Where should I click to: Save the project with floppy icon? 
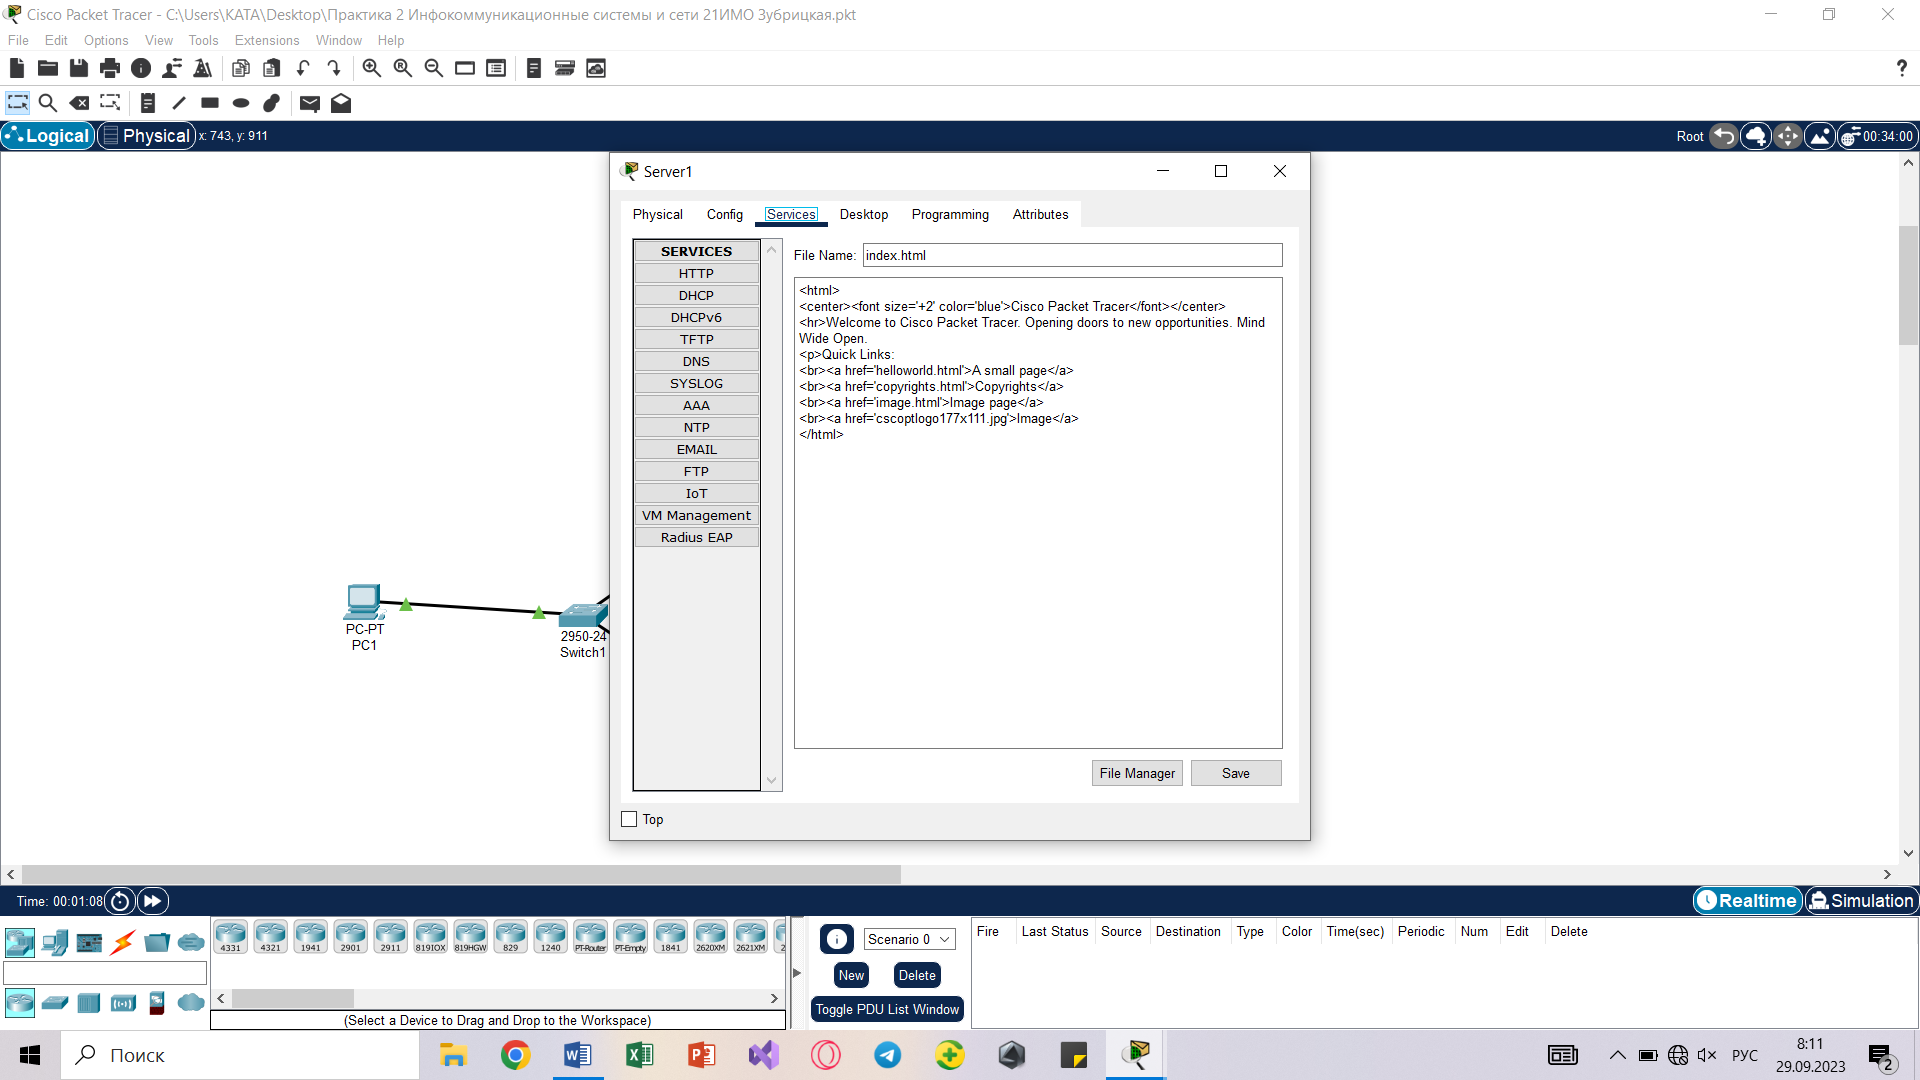tap(79, 68)
